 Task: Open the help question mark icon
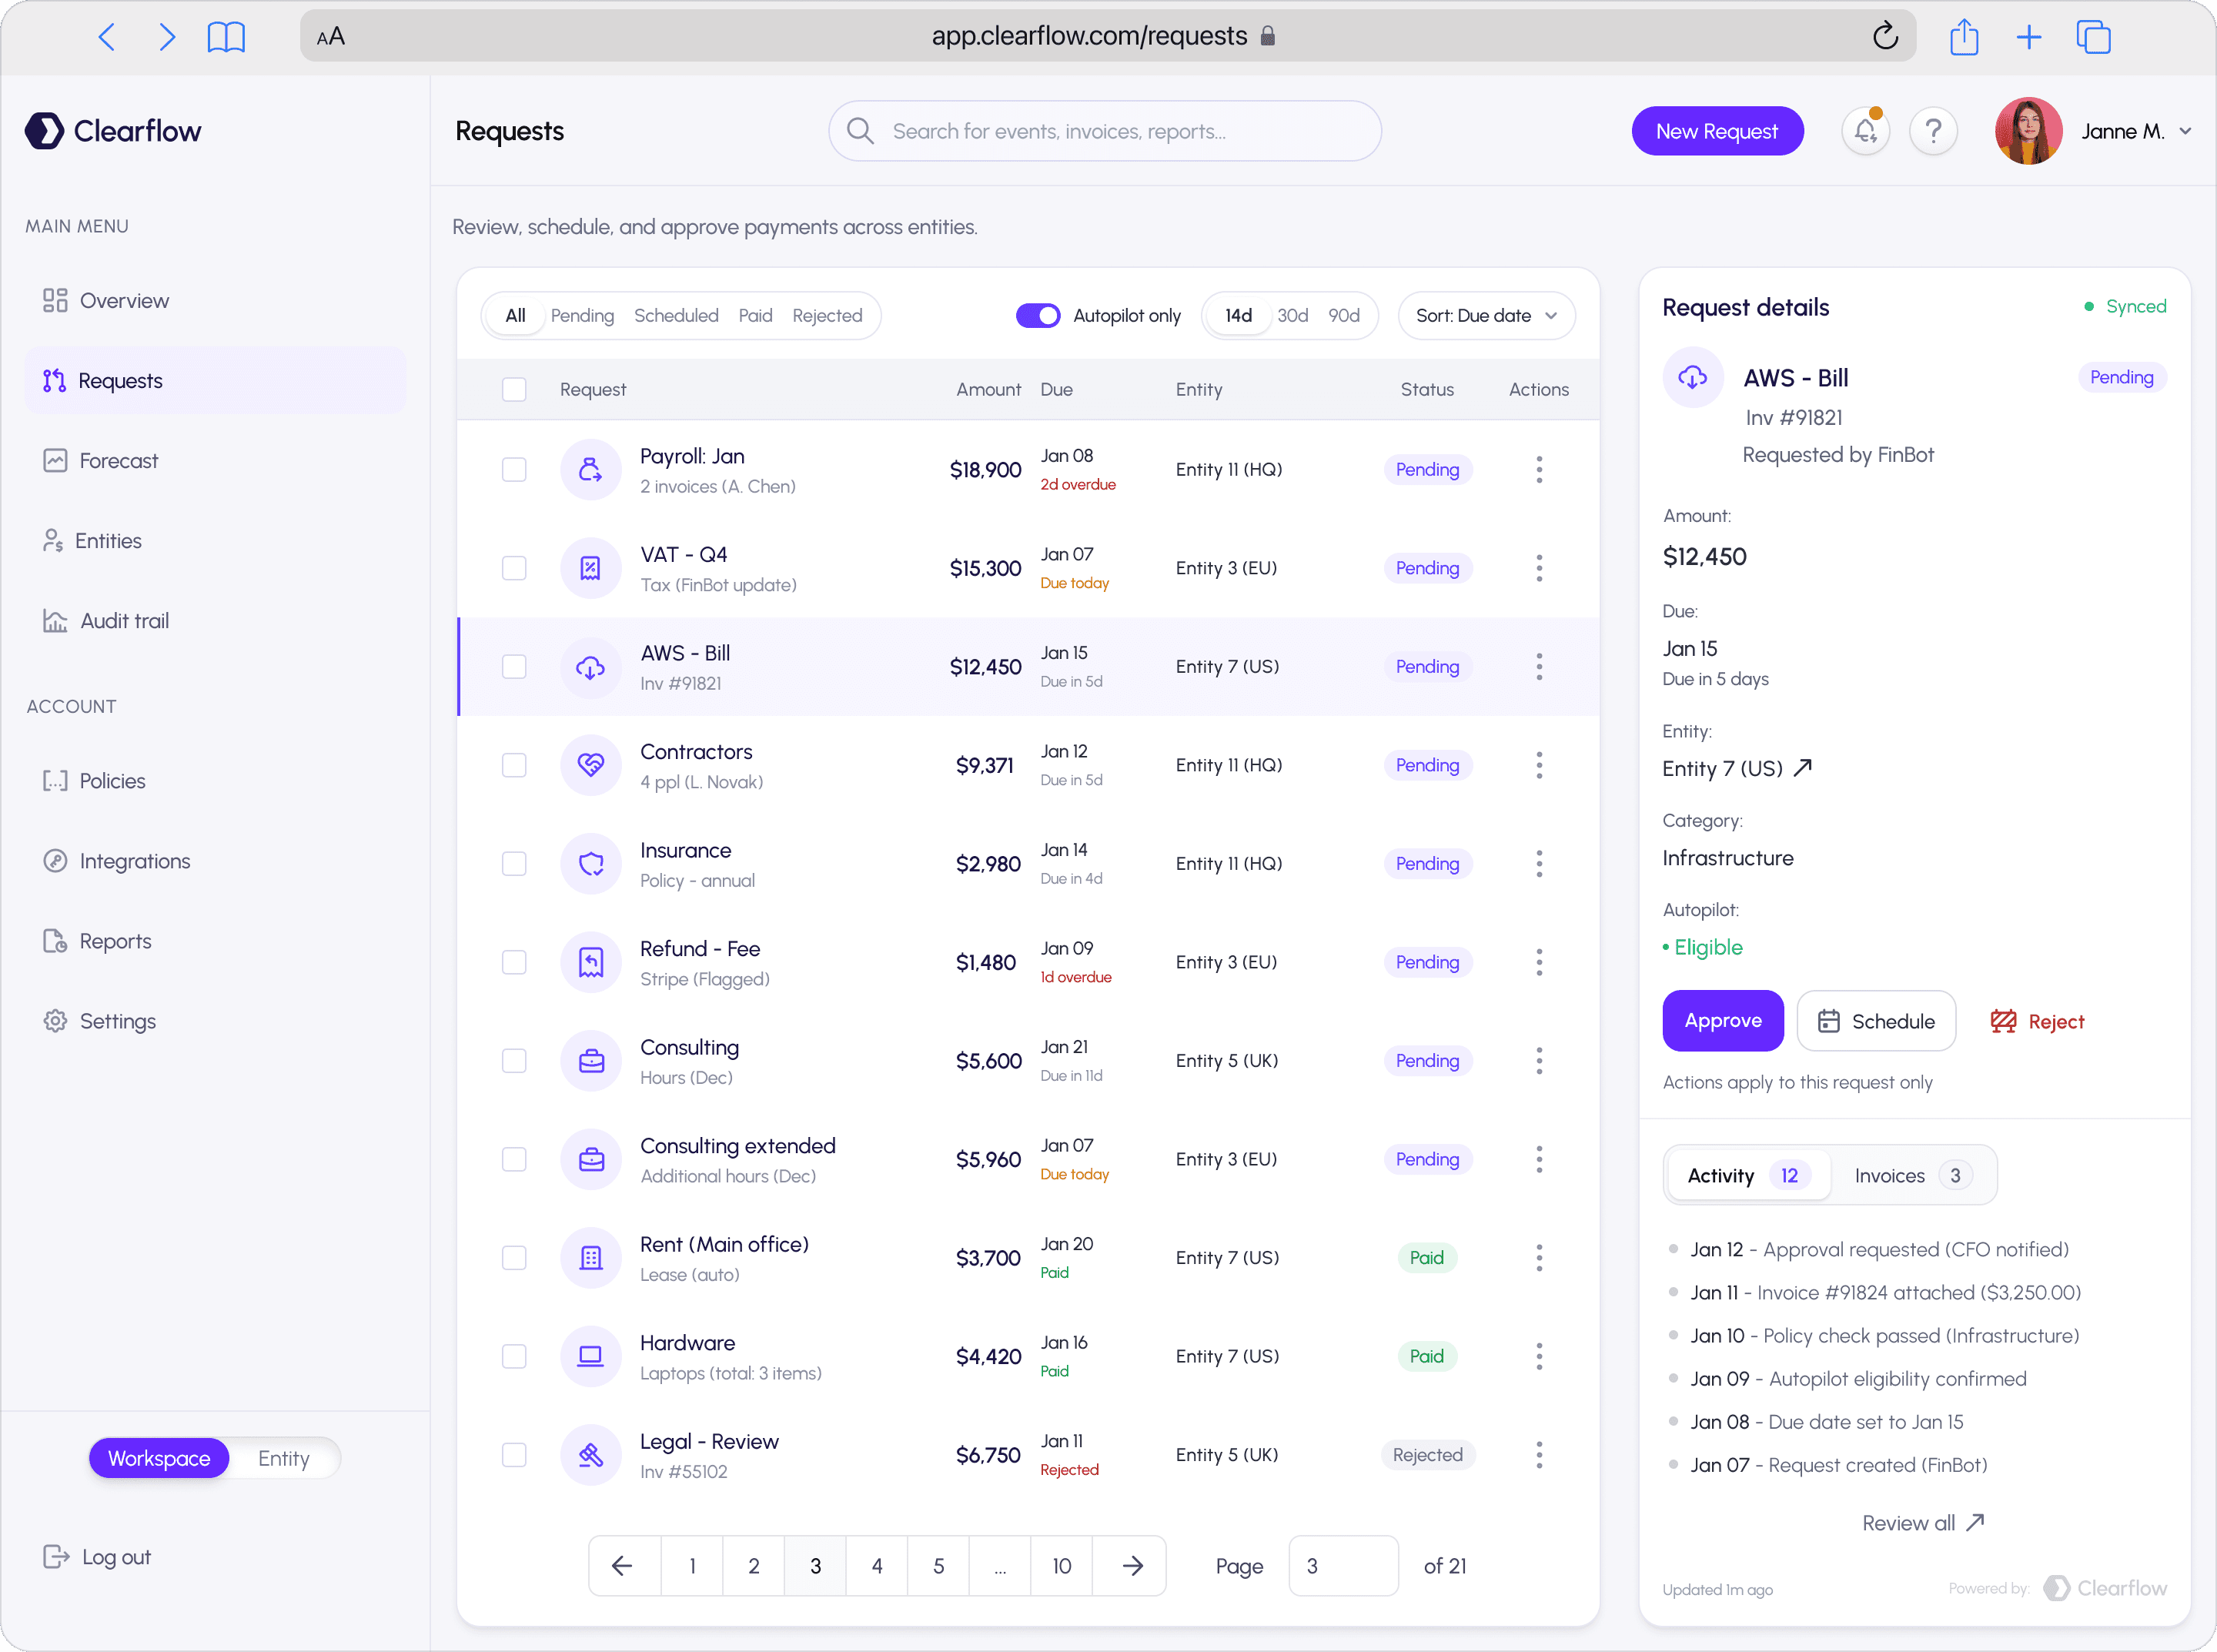[1933, 131]
